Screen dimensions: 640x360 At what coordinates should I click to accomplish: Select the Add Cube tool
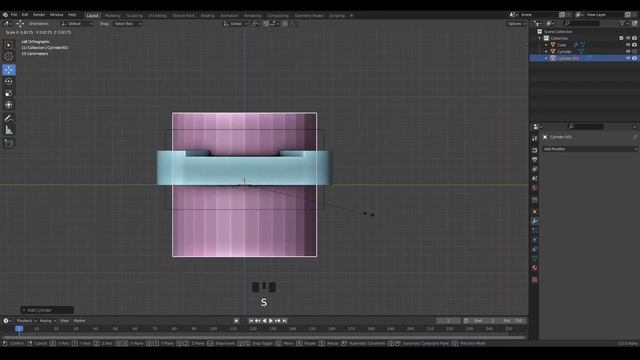(9, 144)
